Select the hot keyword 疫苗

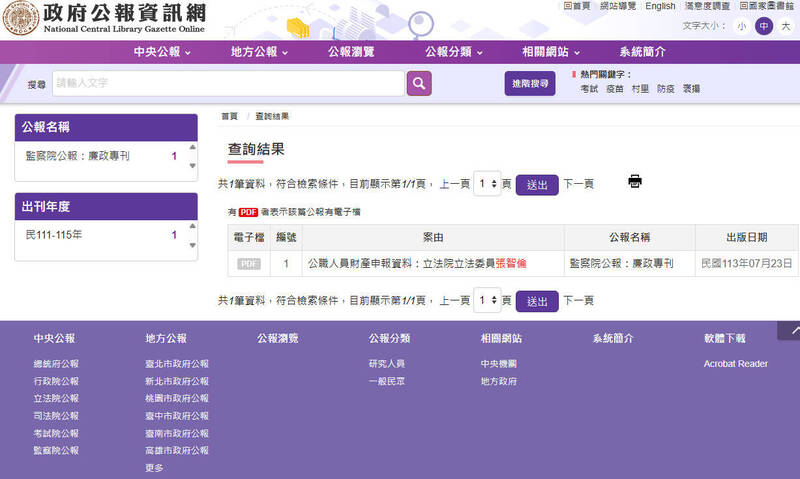tap(614, 89)
